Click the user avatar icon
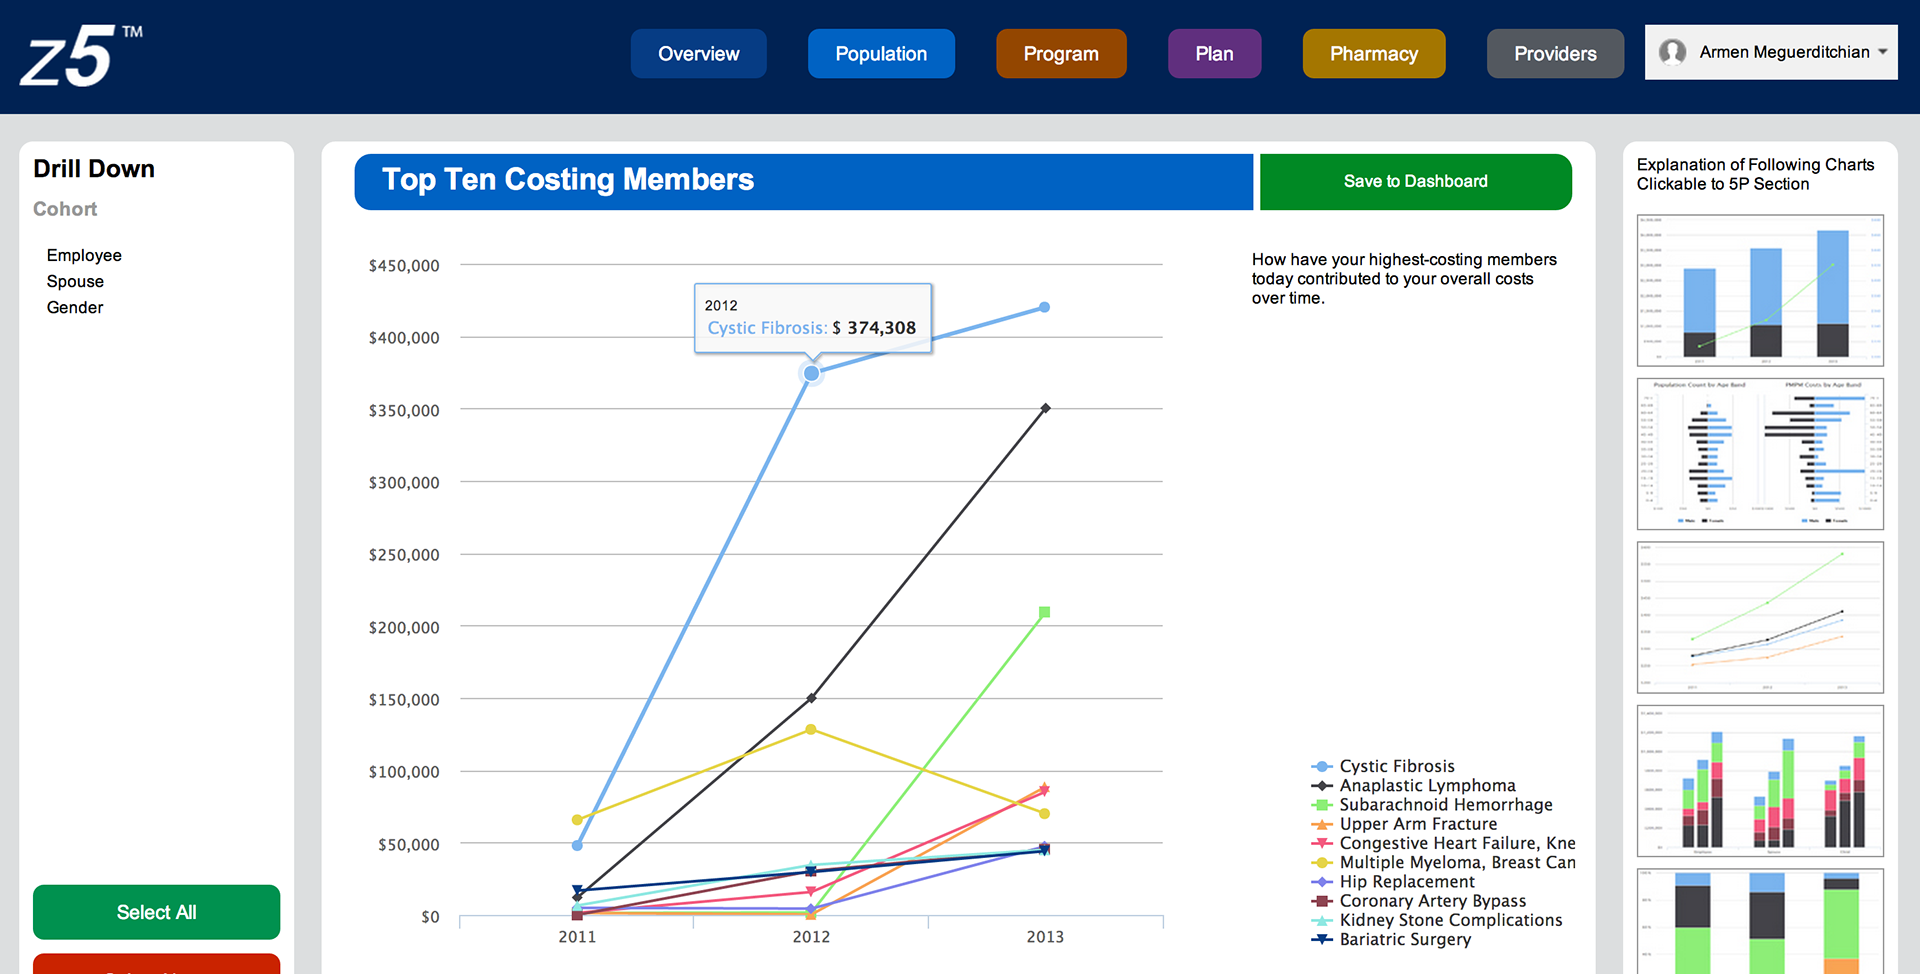1920x974 pixels. pyautogui.click(x=1672, y=52)
